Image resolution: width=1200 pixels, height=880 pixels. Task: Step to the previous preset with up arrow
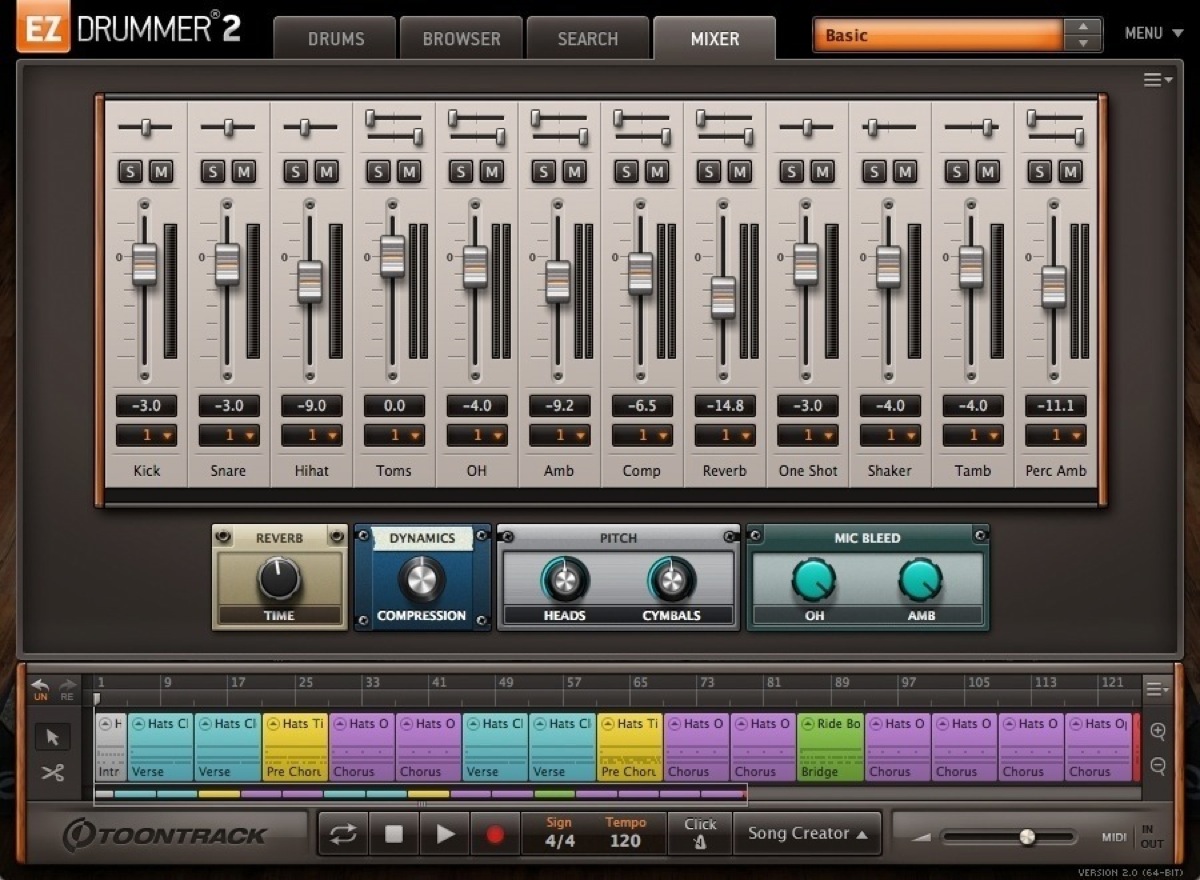(x=1083, y=27)
